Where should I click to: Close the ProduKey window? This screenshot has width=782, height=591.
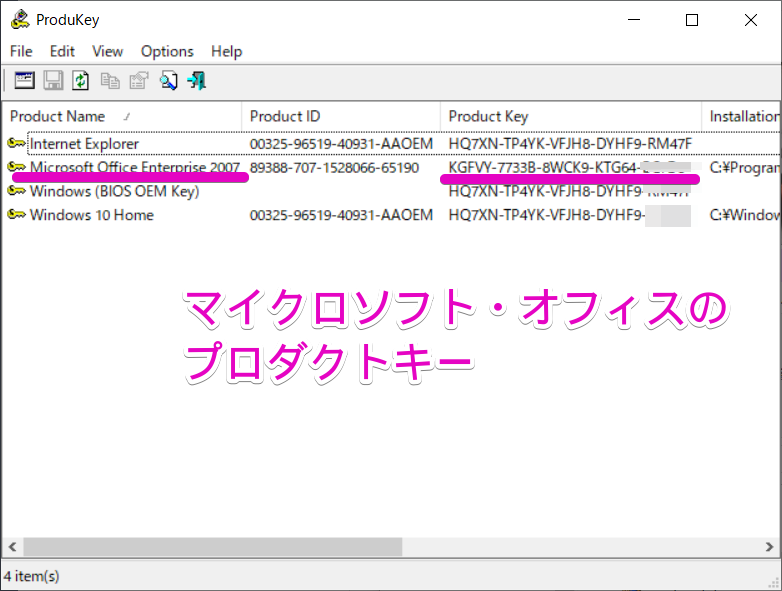tap(751, 20)
